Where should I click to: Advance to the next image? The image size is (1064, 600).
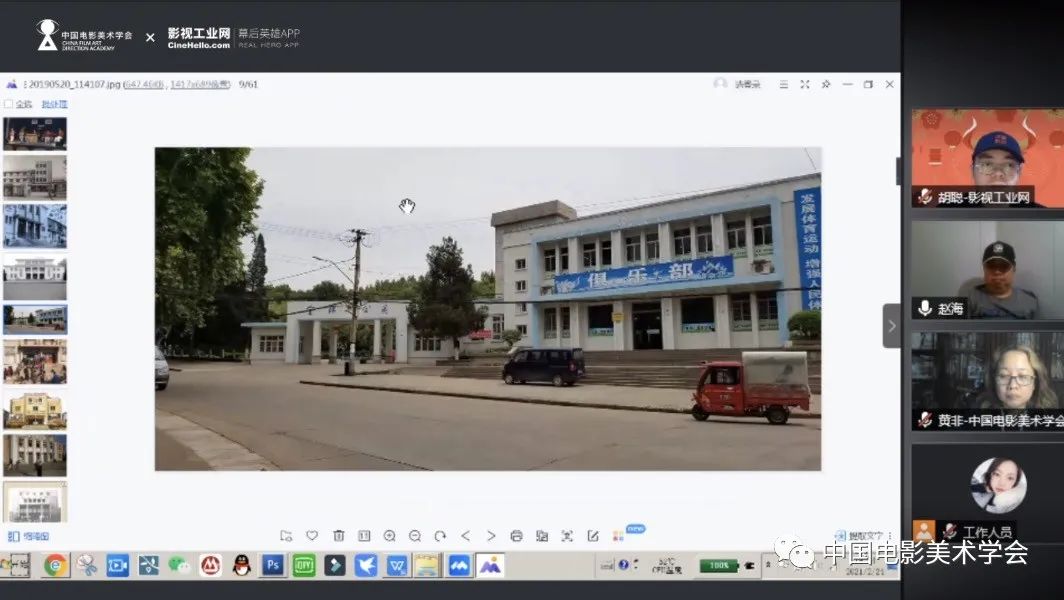[491, 536]
